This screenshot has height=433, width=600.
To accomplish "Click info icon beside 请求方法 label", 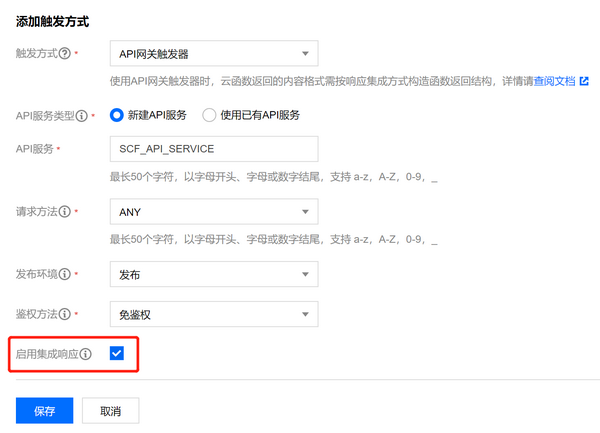I will 65,211.
